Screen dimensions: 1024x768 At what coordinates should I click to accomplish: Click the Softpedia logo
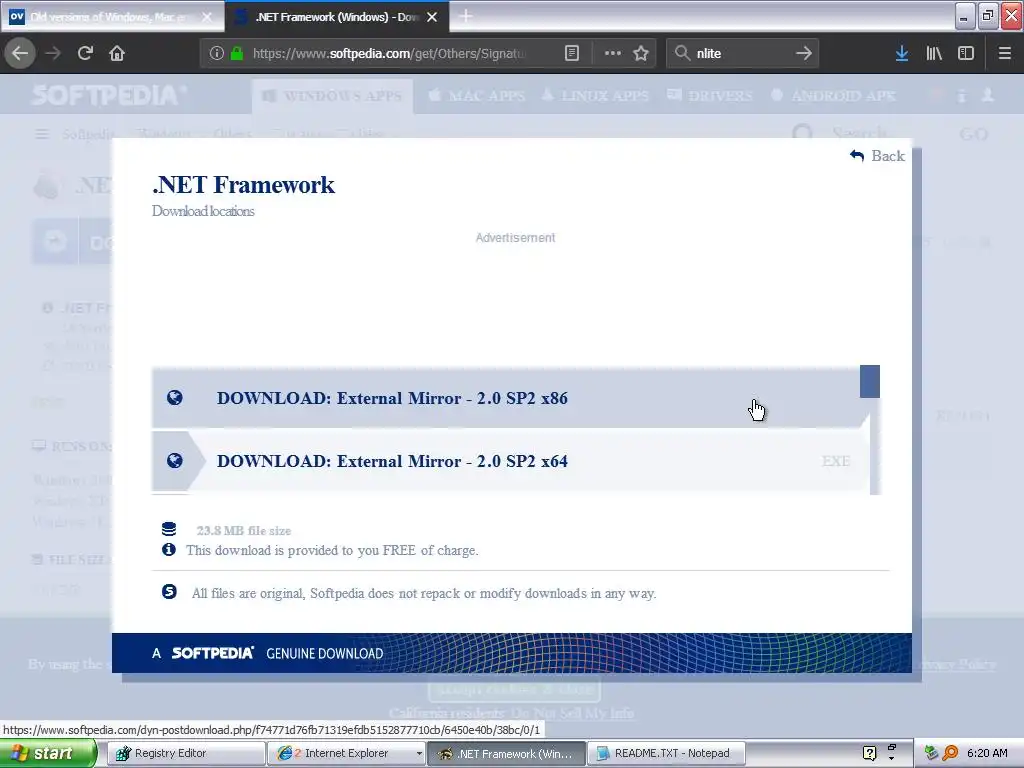(x=108, y=95)
